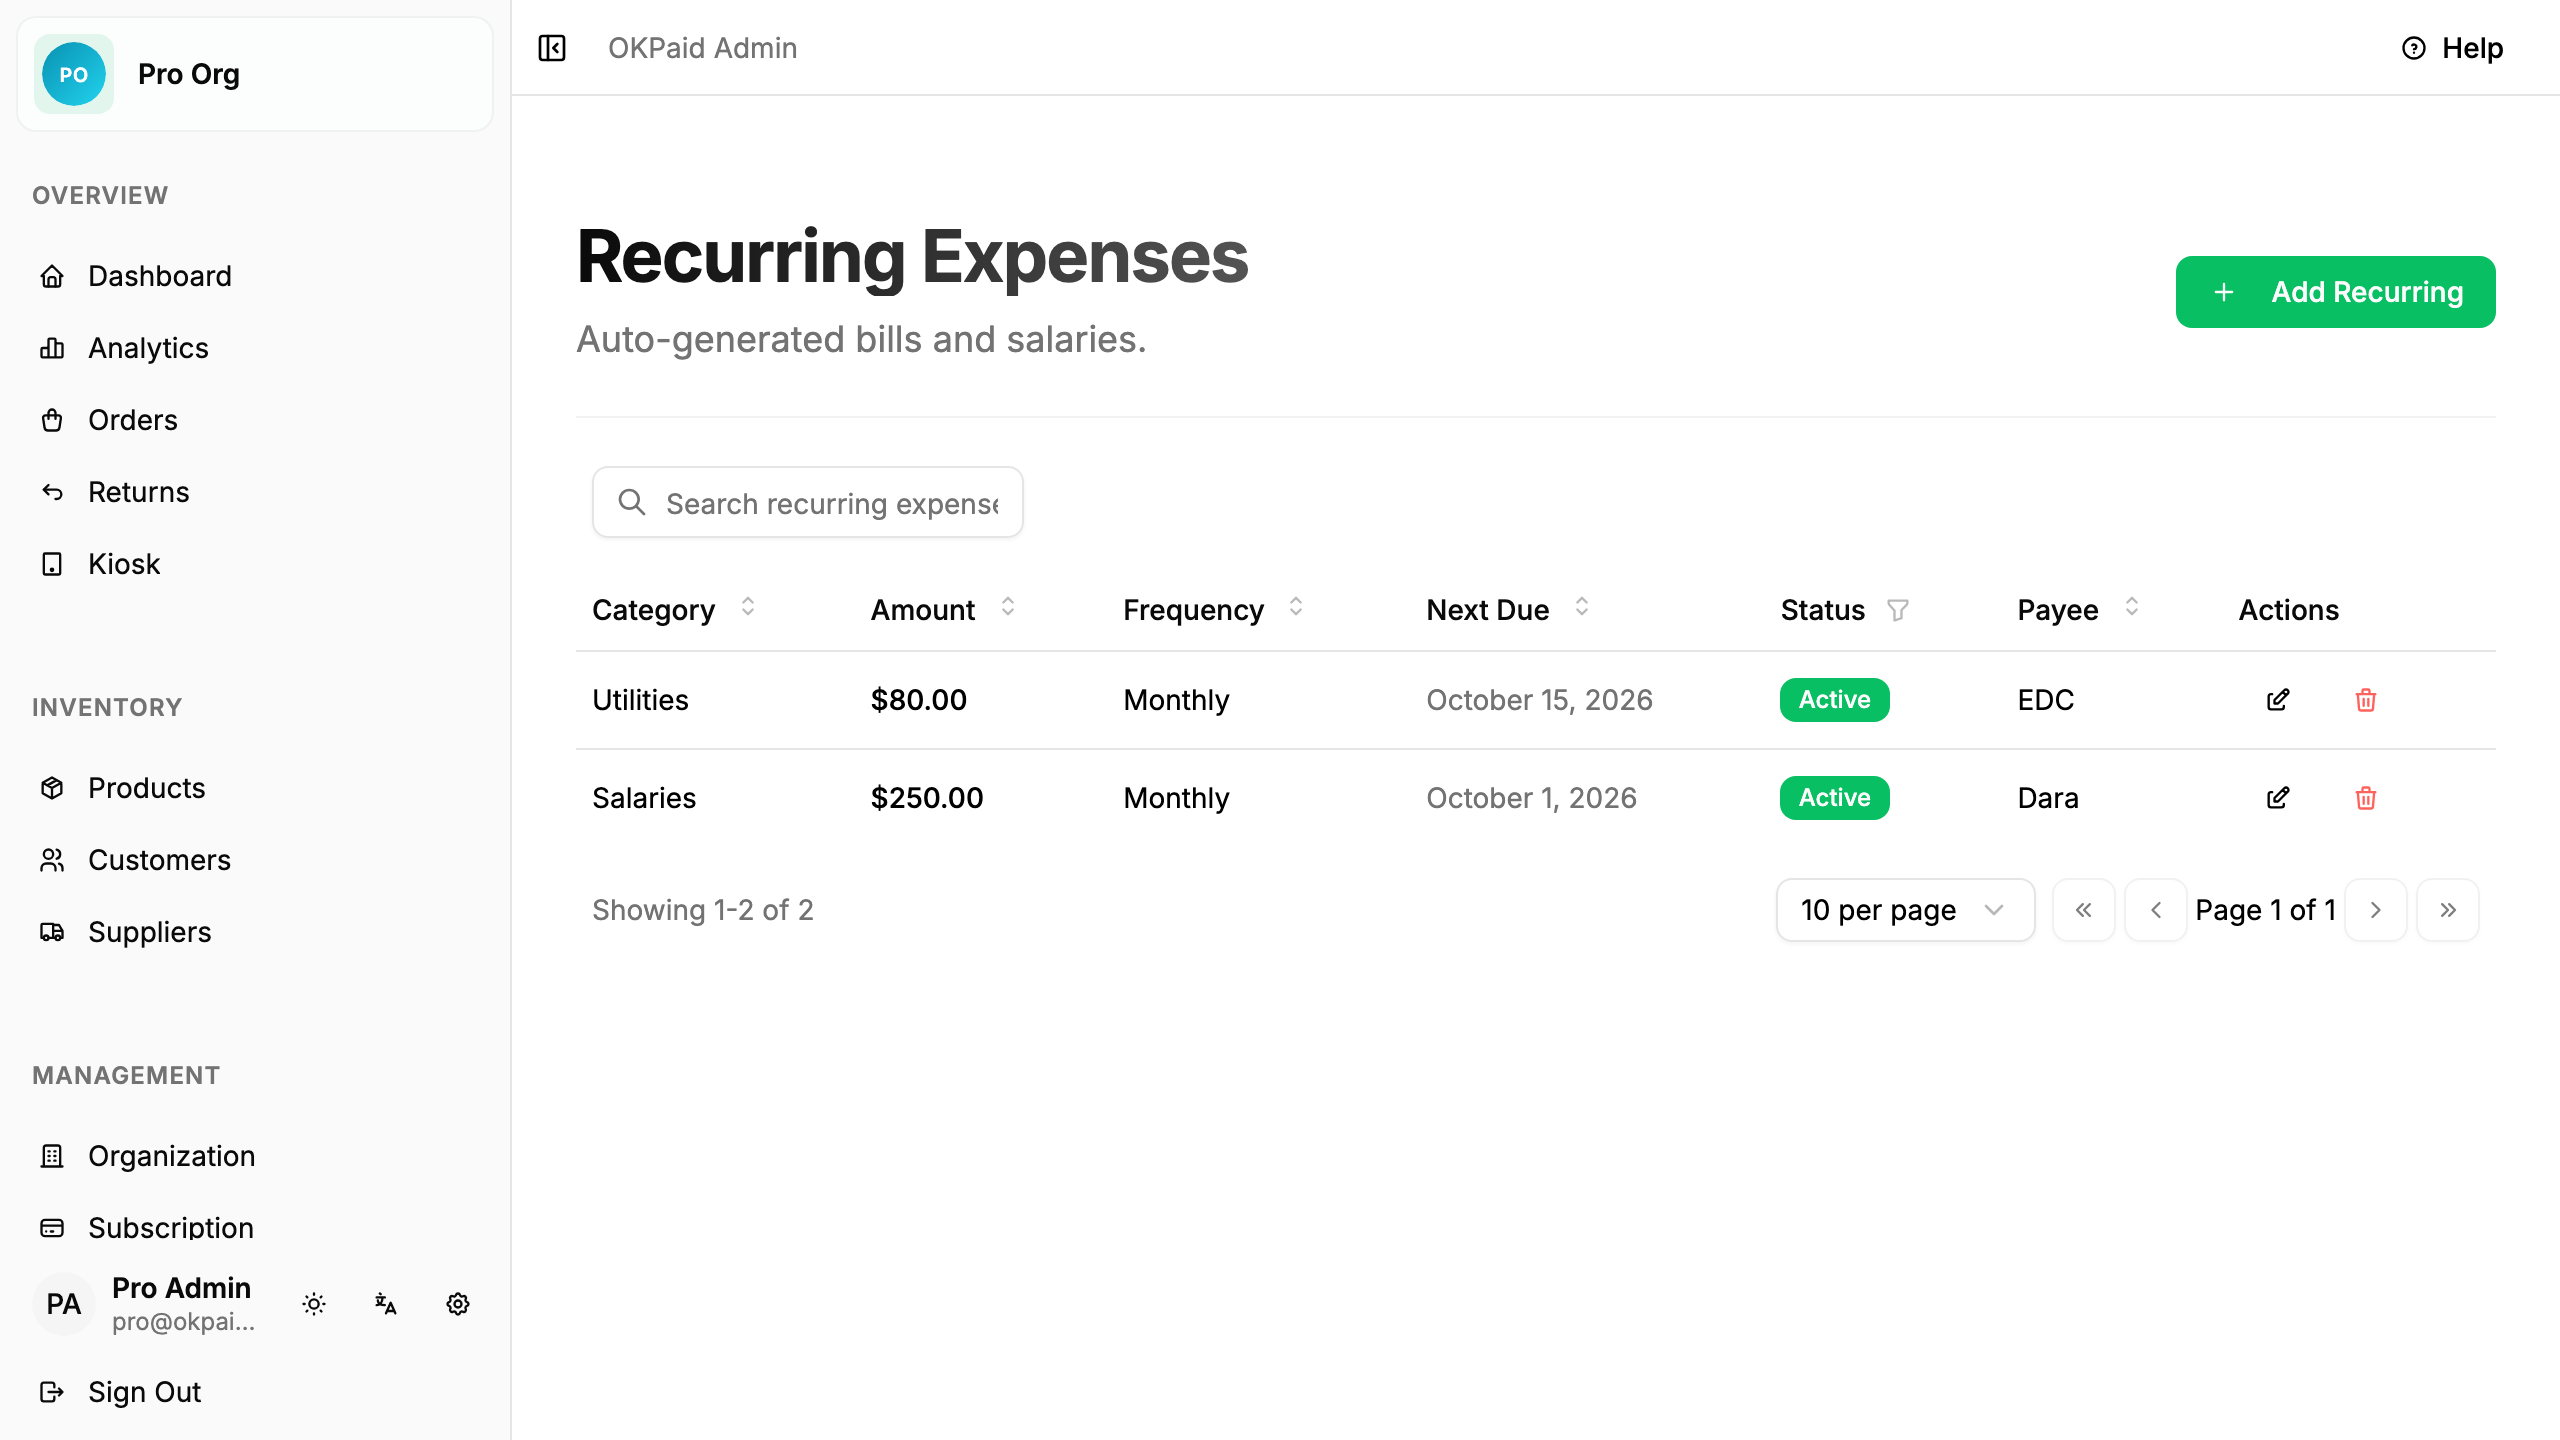Viewport: 2560px width, 1440px height.
Task: Open Subscription under Management
Action: [x=255, y=1228]
